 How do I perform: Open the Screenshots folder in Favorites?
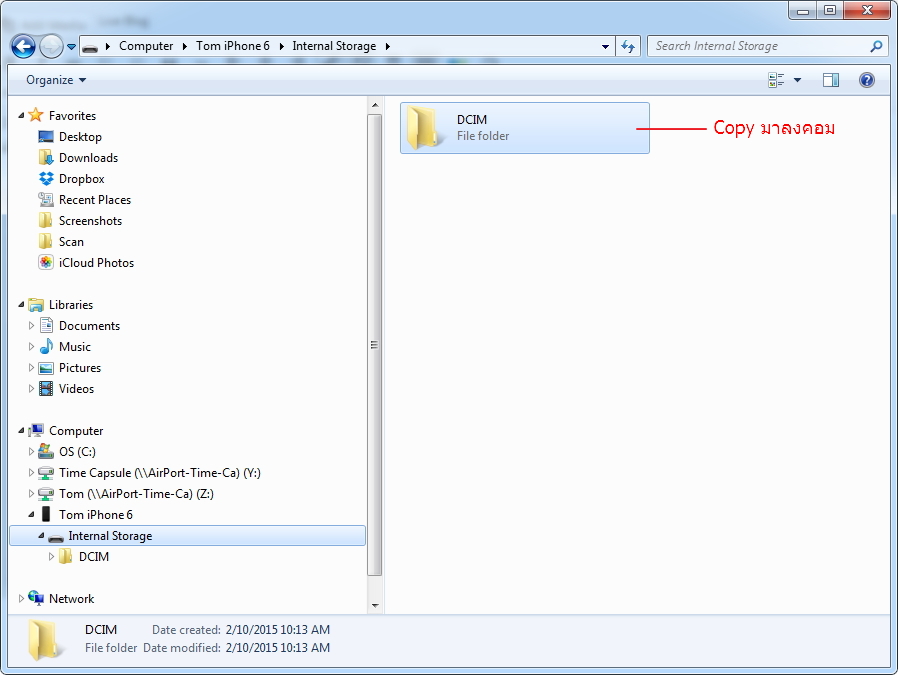(x=90, y=221)
